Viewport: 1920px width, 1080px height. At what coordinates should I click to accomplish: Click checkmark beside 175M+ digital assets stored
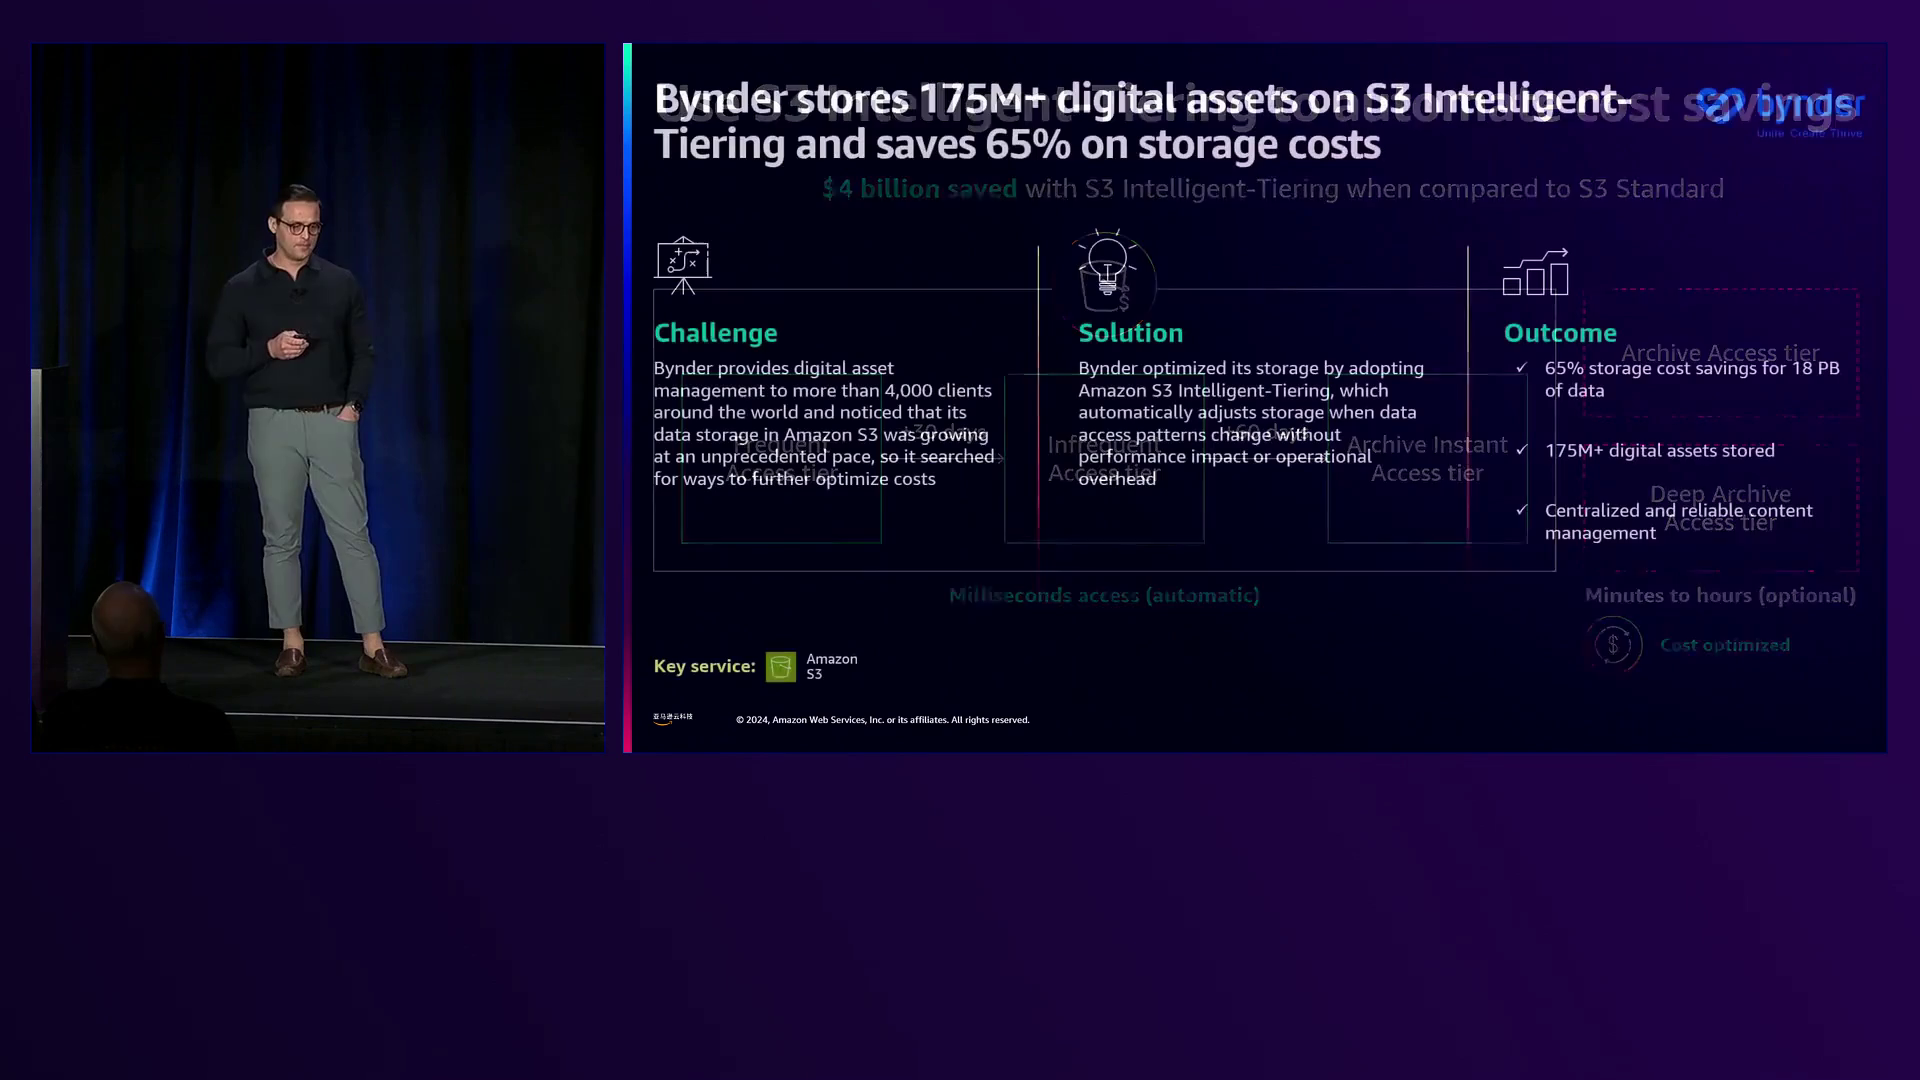(1521, 450)
